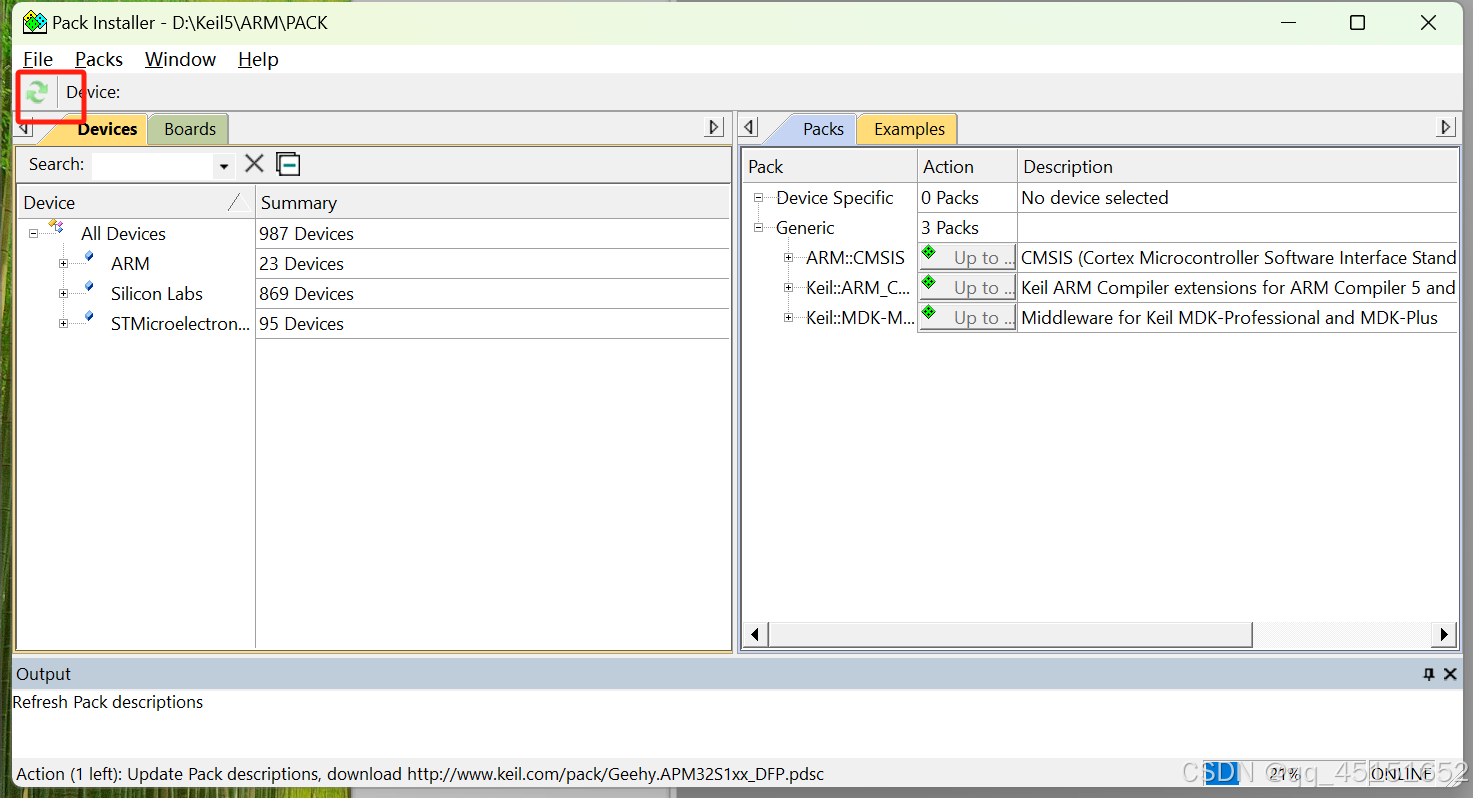The height and width of the screenshot is (798, 1473).
Task: Click the right pane tab scroll-left arrow
Action: tap(750, 127)
